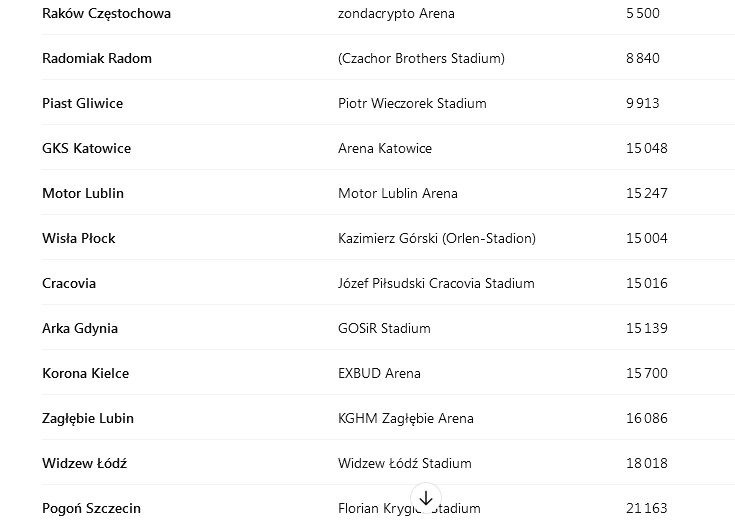Select the Widzew Łódź team name
Image resolution: width=735 pixels, height=528 pixels.
click(x=84, y=463)
